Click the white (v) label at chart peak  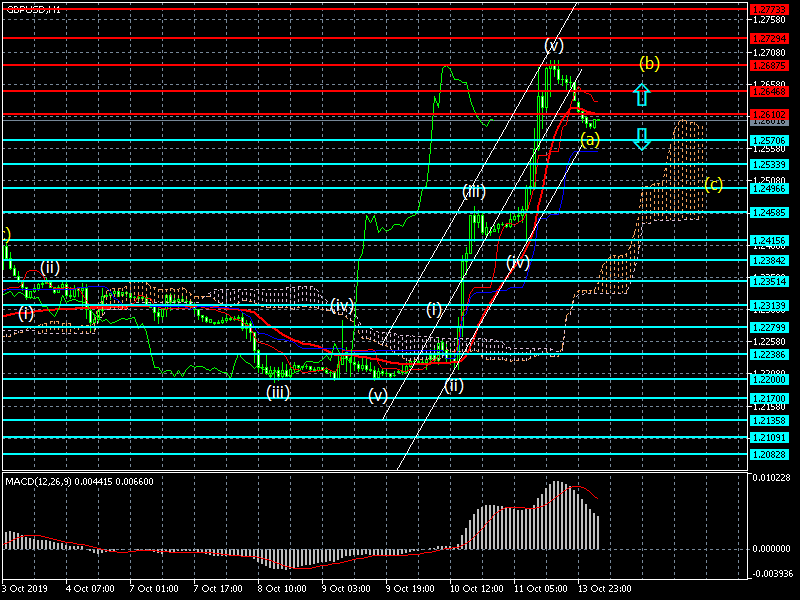[554, 45]
